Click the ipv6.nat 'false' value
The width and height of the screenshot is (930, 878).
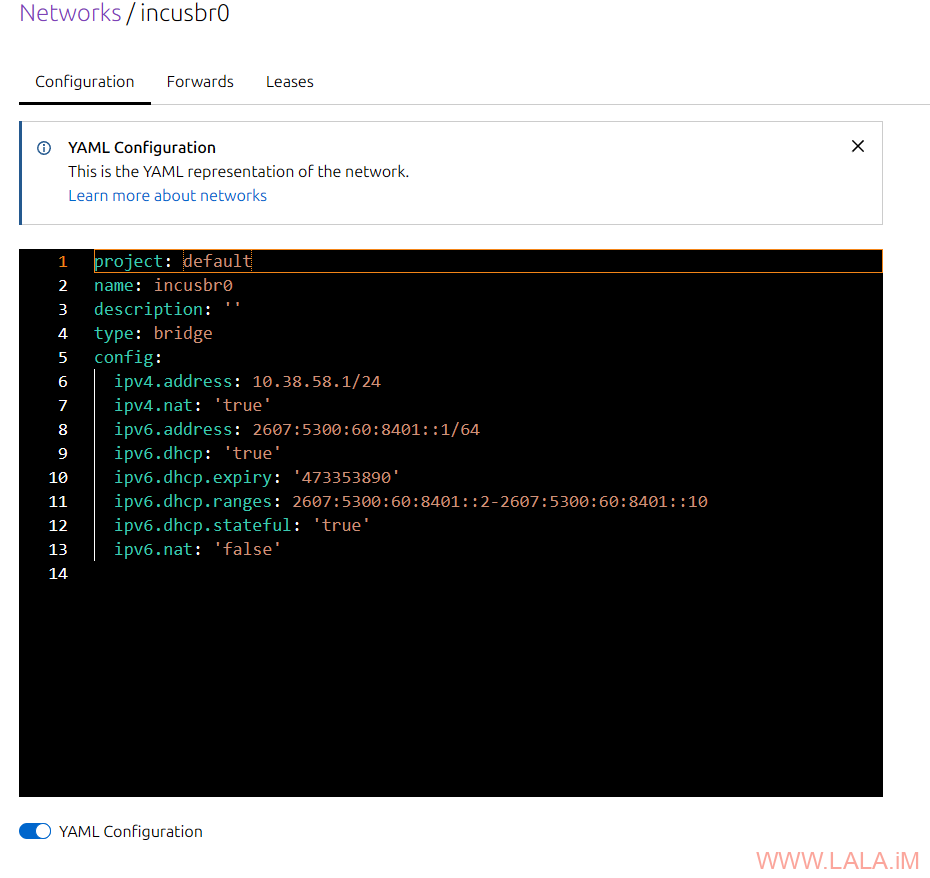click(x=247, y=549)
